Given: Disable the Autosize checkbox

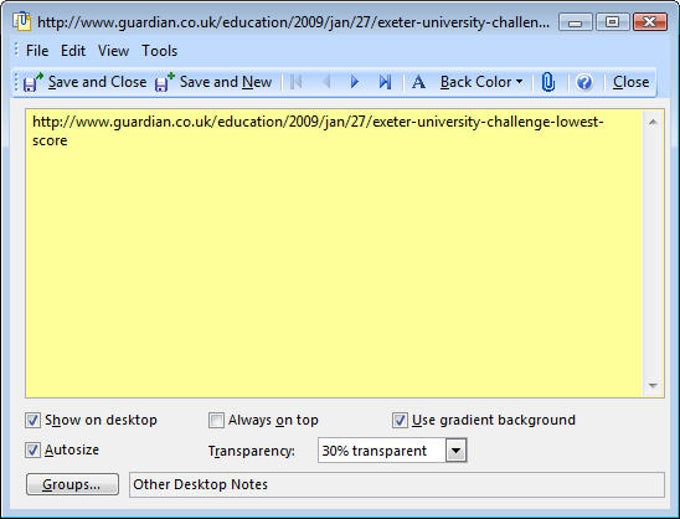Looking at the screenshot, I should [33, 450].
